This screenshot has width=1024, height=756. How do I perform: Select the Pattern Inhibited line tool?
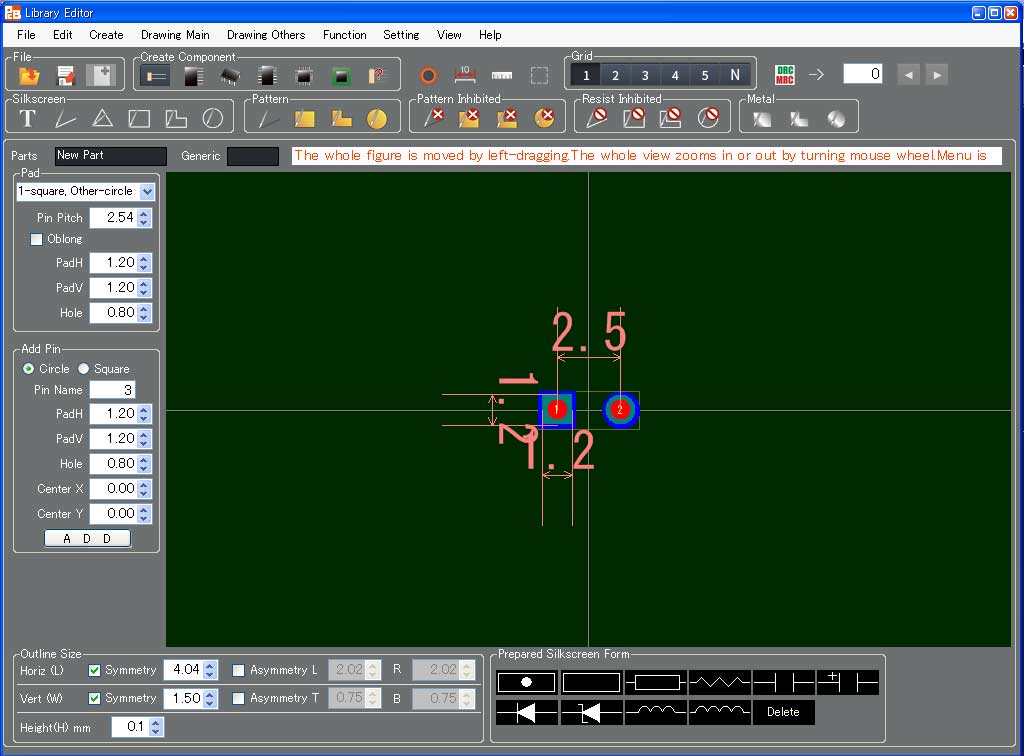pos(433,118)
